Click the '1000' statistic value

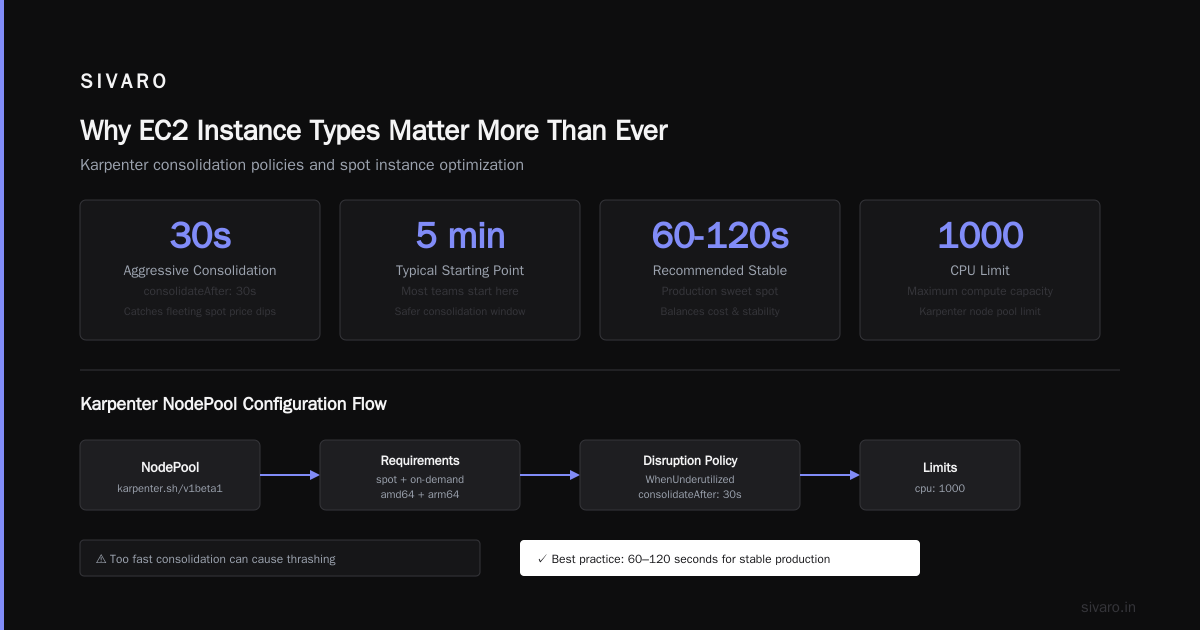[x=980, y=235]
